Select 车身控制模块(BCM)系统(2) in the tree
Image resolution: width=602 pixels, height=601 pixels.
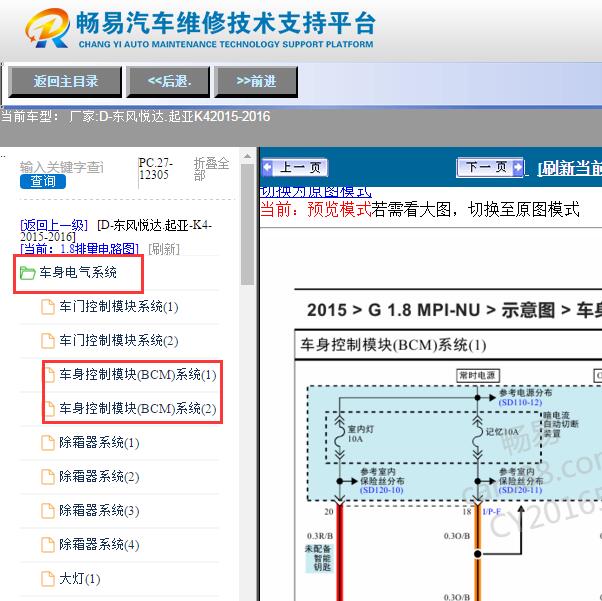(x=137, y=409)
